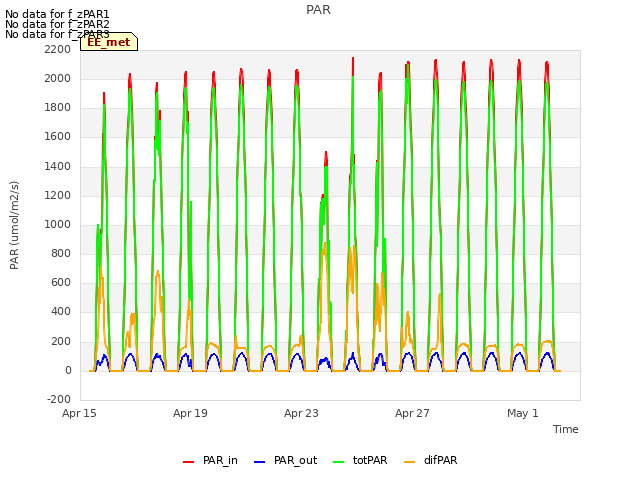Click the blue PAR_out legend swatch
The width and height of the screenshot is (640, 480).
(x=260, y=462)
